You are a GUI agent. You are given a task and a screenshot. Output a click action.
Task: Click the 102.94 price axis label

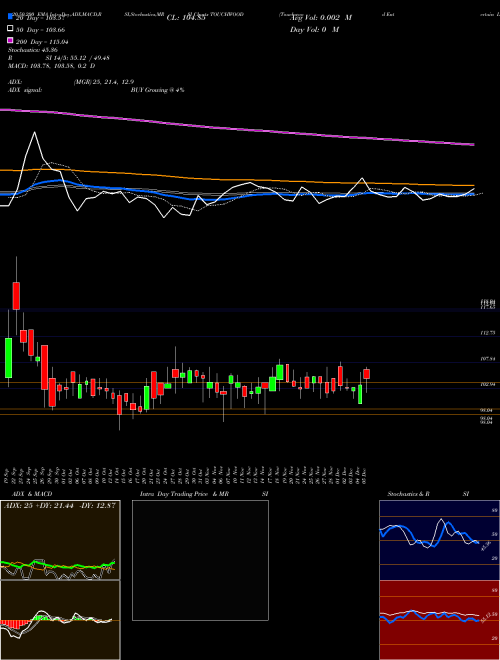(x=488, y=384)
